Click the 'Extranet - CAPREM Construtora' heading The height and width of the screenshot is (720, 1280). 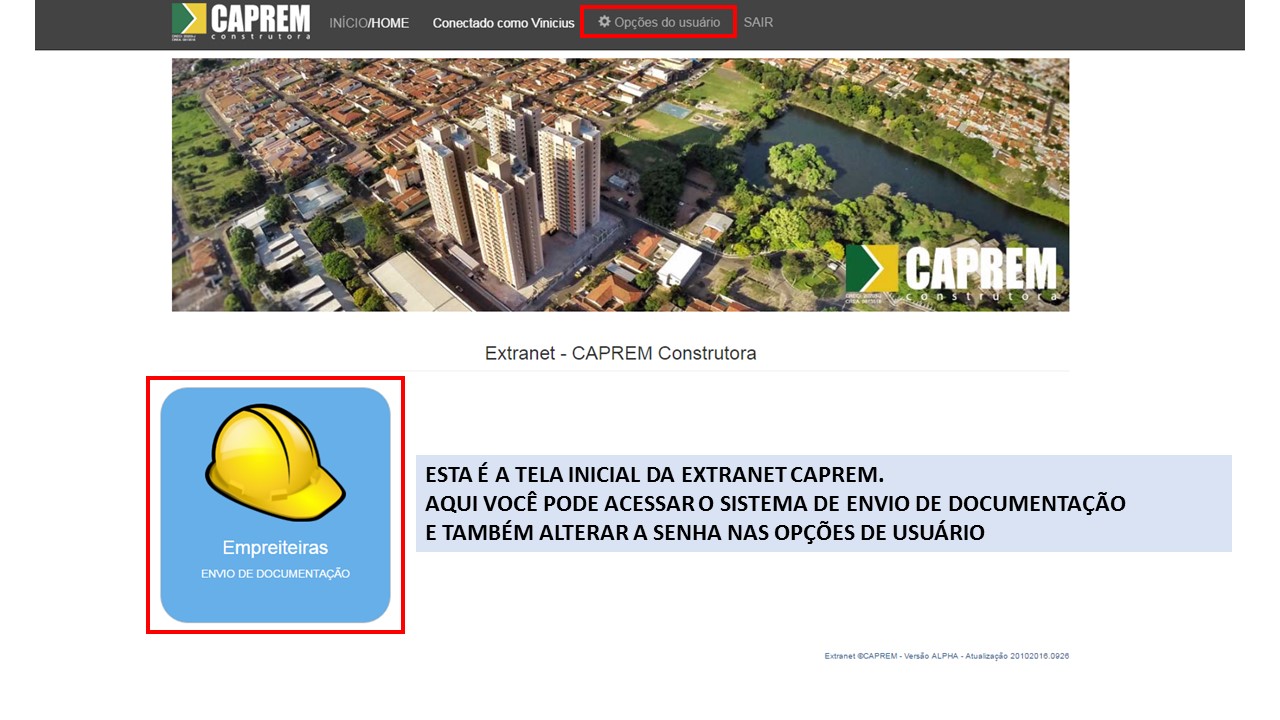[620, 353]
